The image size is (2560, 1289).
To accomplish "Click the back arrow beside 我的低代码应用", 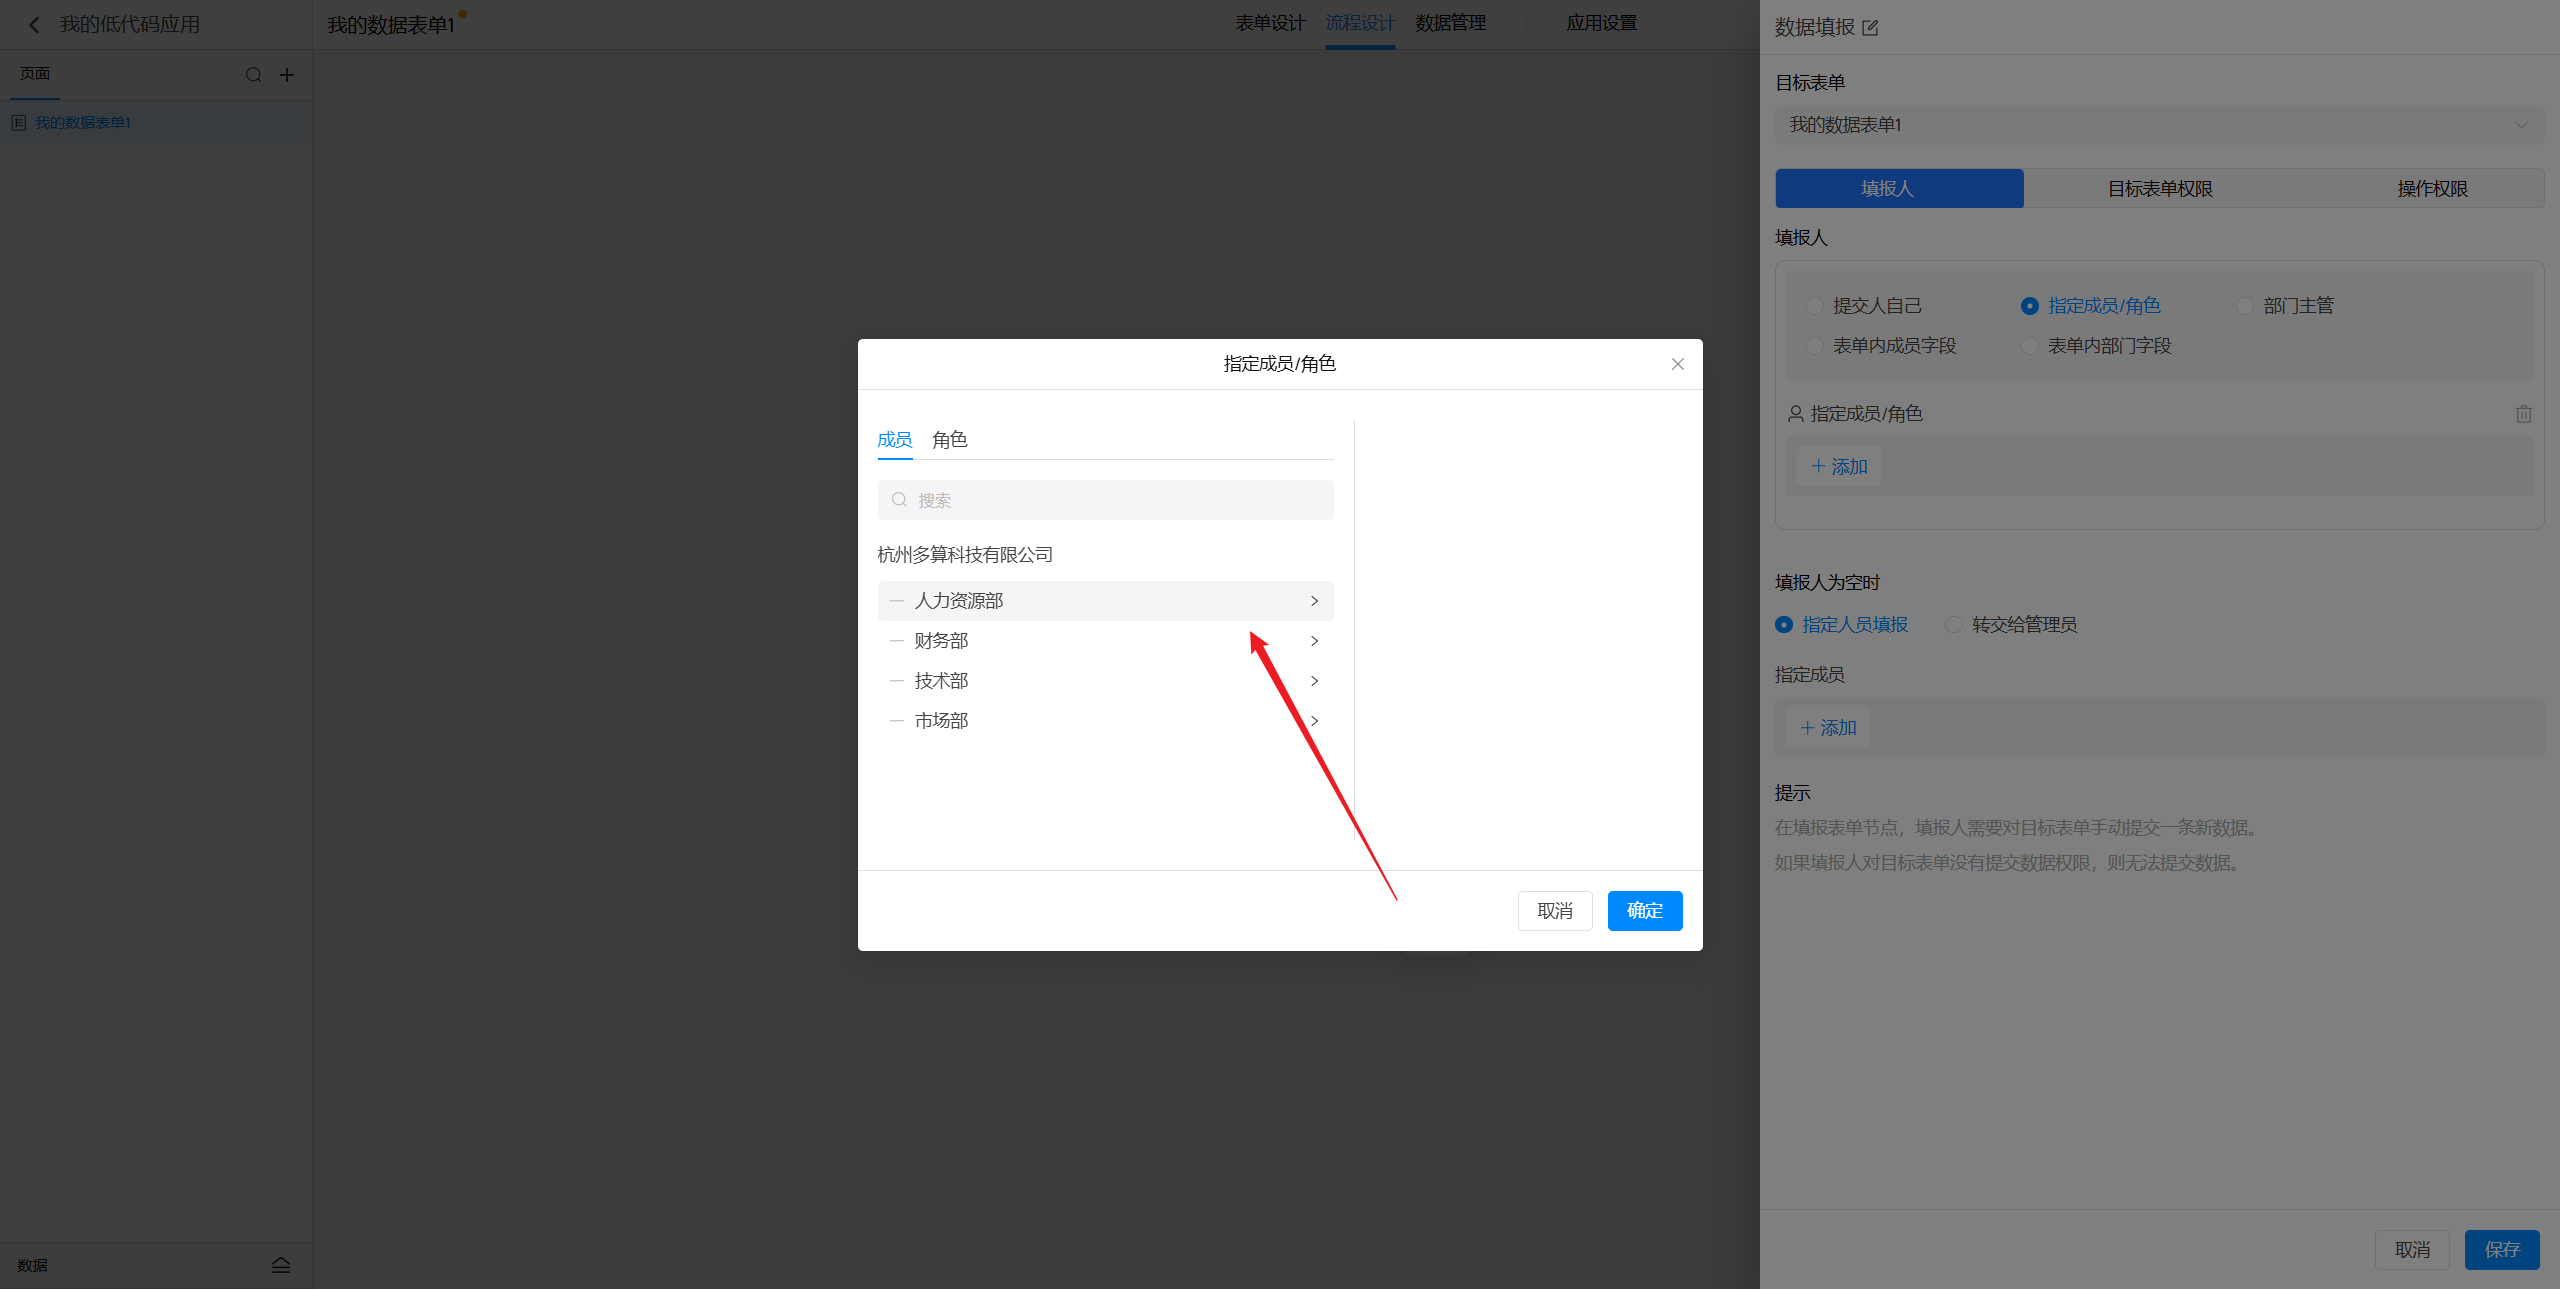I will coord(34,25).
